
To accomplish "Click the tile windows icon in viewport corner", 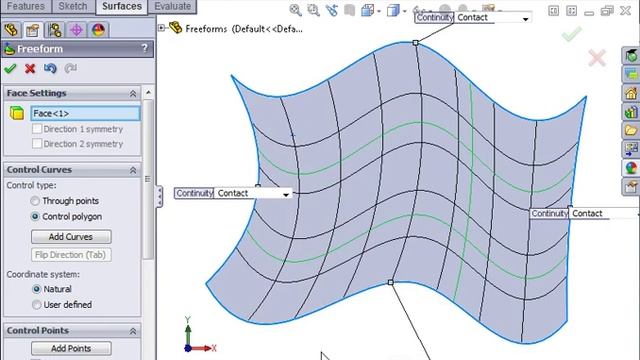I will coord(553,11).
